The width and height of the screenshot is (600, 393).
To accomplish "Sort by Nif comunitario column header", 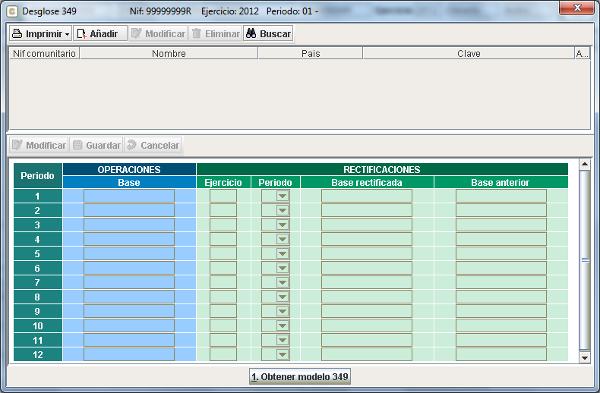I will [44, 53].
